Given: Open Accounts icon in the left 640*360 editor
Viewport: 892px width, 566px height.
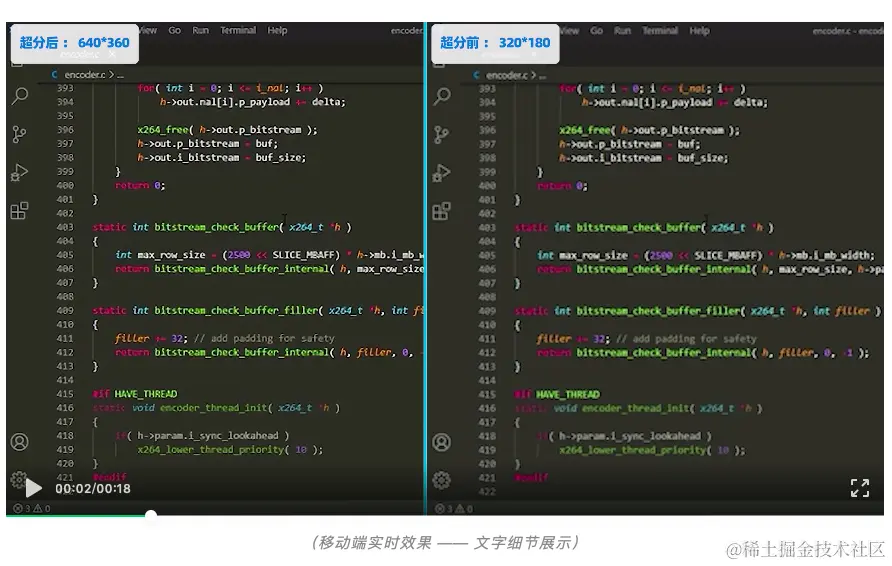Looking at the screenshot, I should click(x=19, y=442).
